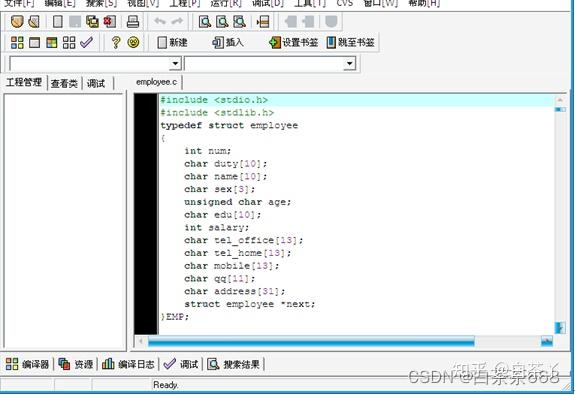Open the 搜索结果 search results tab
Screen dimensions: 575x395
[234, 364]
